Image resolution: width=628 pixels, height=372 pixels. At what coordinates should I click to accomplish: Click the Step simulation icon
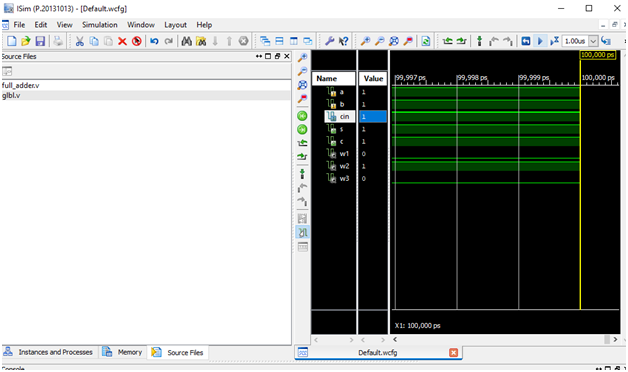click(x=606, y=41)
